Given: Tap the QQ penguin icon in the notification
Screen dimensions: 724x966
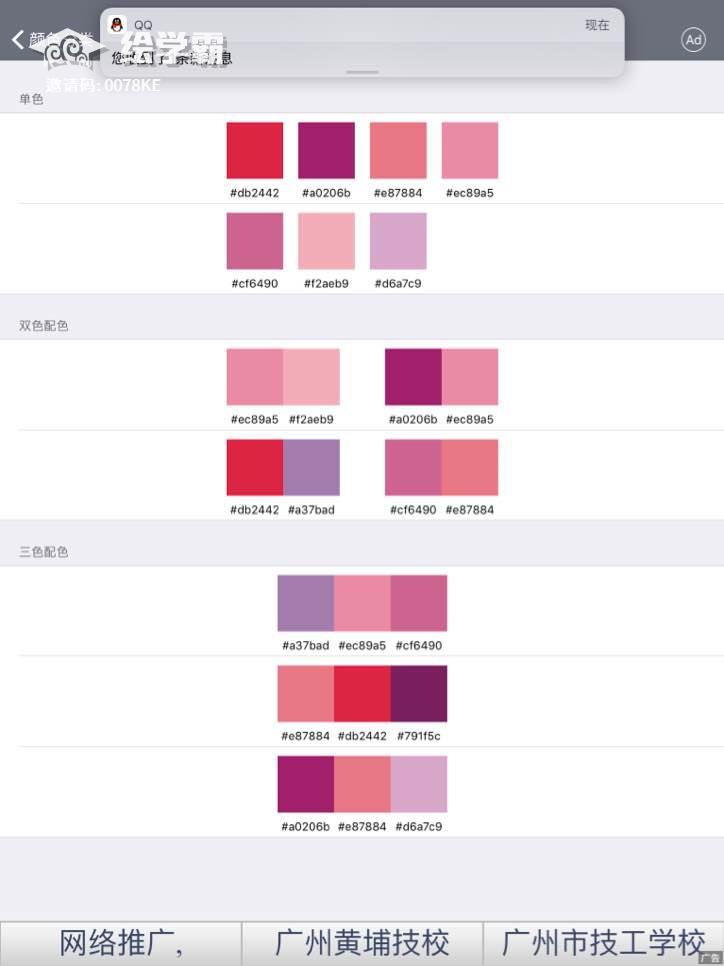Looking at the screenshot, I should pyautogui.click(x=117, y=25).
